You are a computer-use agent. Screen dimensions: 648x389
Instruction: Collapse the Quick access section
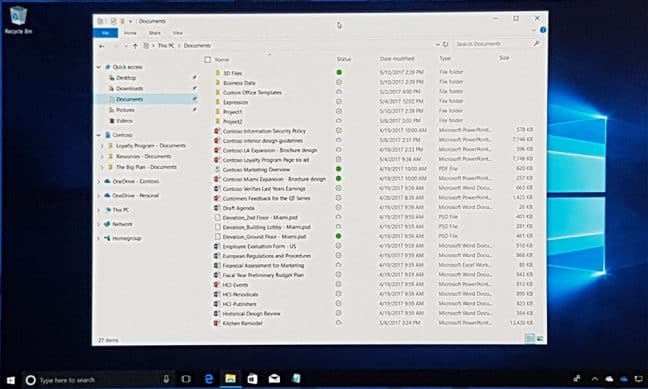(99, 67)
